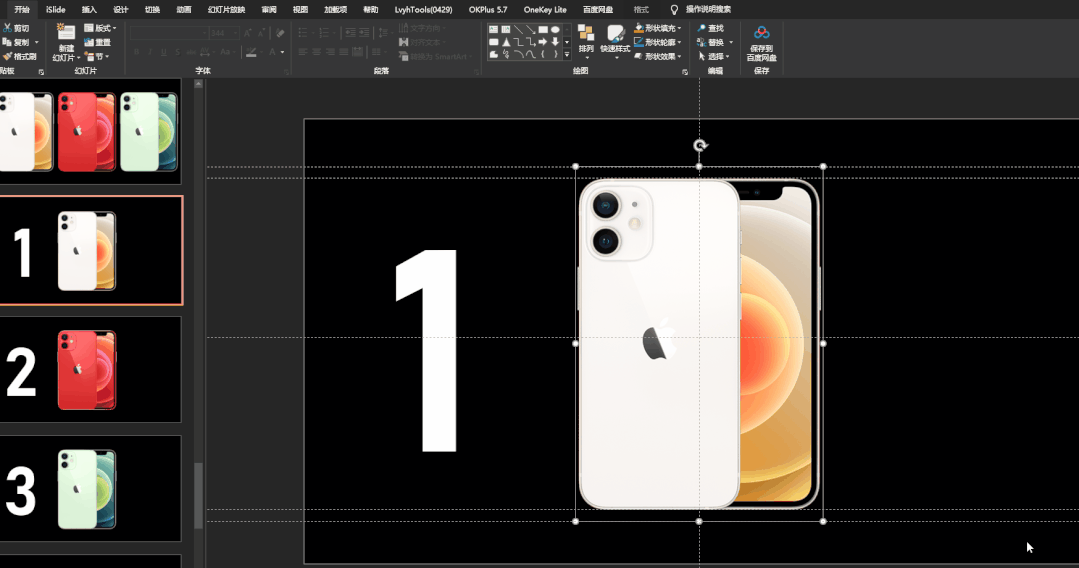The width and height of the screenshot is (1079, 568).
Task: Click the Find (查找) magnifier icon
Action: click(x=701, y=28)
